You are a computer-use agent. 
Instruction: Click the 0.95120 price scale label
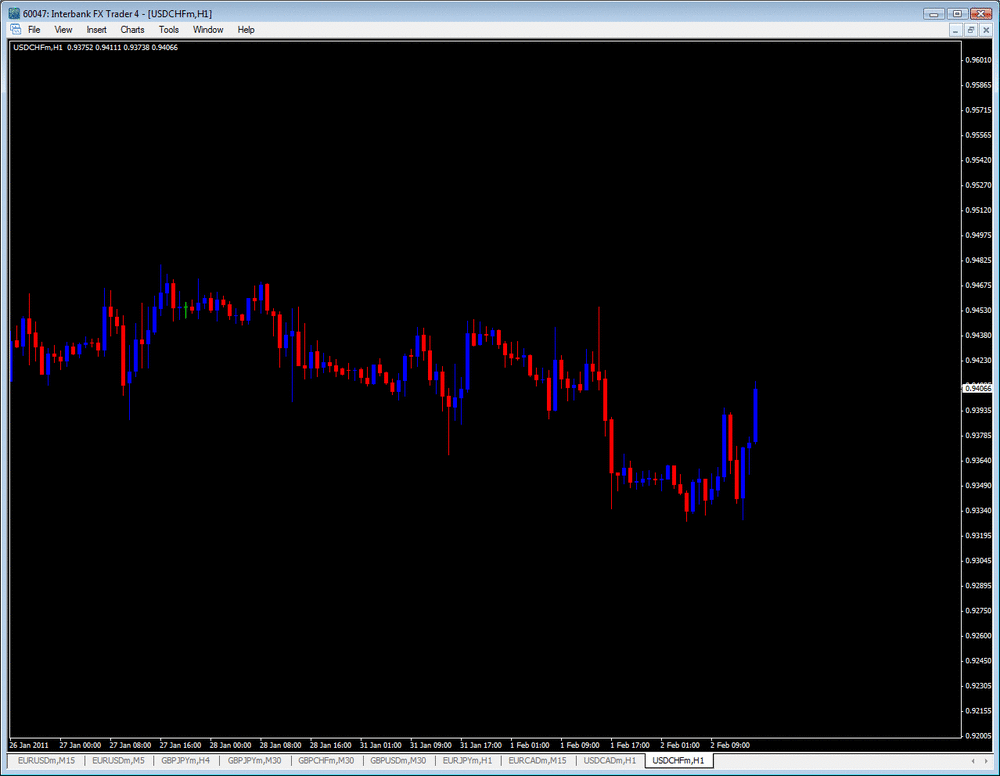pos(978,210)
